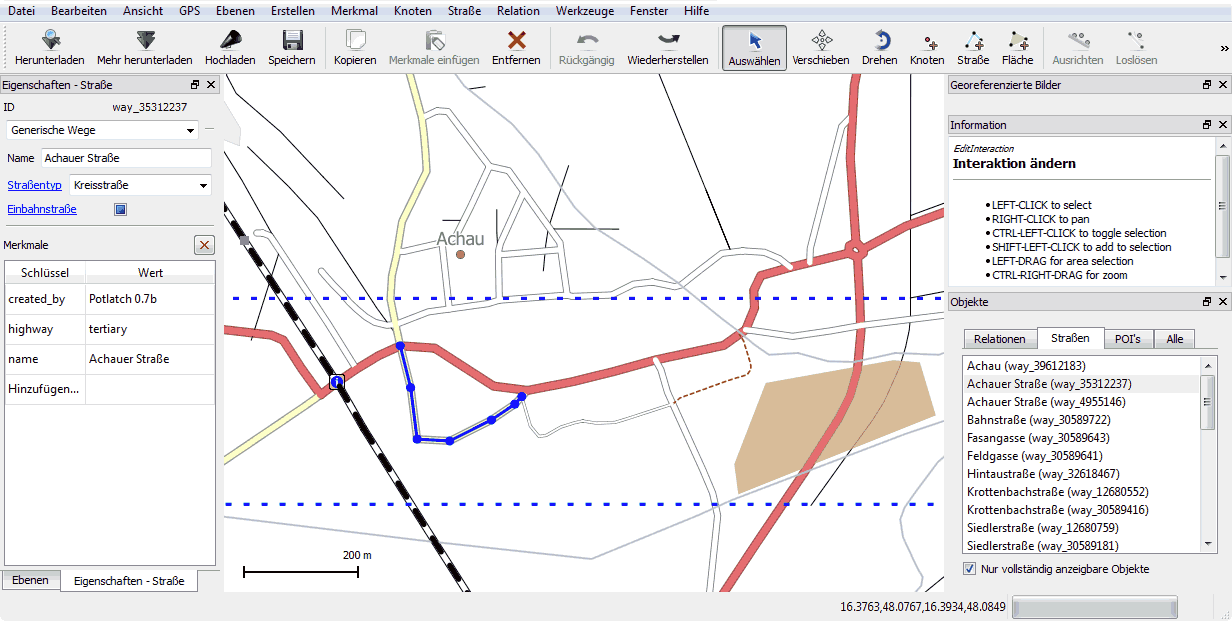The height and width of the screenshot is (621, 1232).
Task: Select Bahnstraße (way_30589722) in the list
Action: tap(1038, 420)
